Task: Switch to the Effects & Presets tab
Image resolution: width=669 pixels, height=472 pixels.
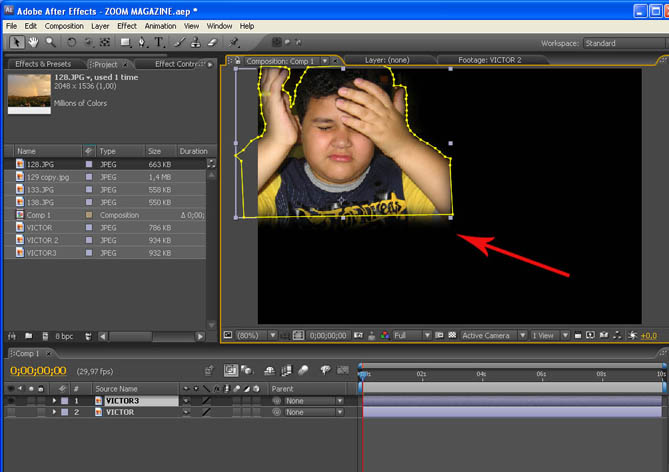Action: (x=41, y=63)
